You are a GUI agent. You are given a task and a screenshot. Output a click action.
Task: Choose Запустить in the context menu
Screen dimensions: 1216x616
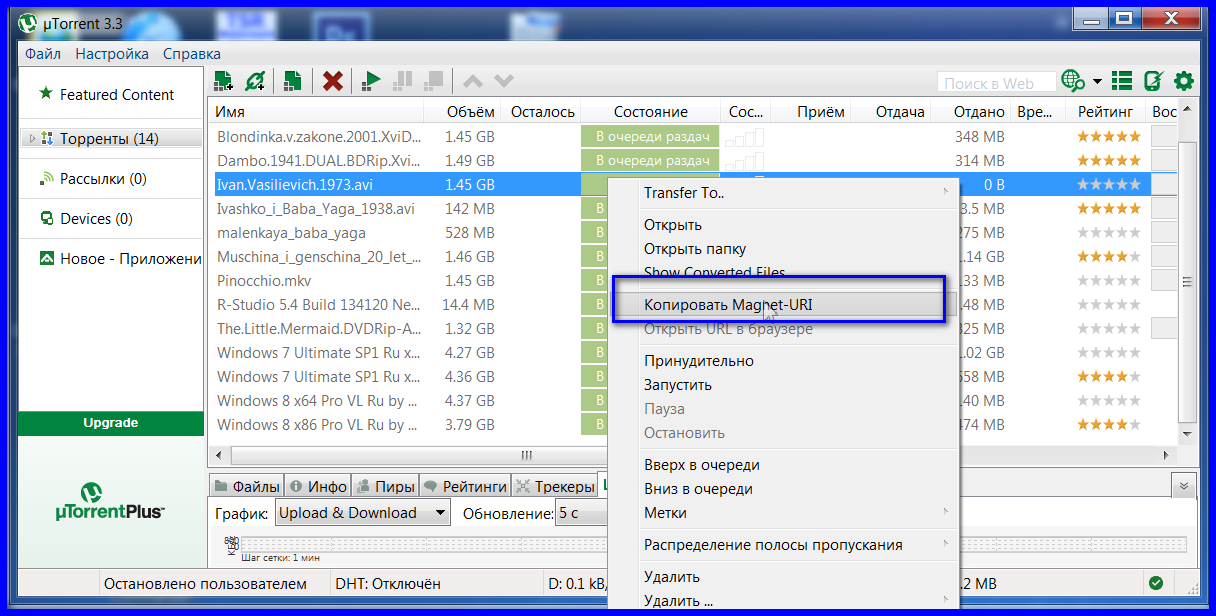(x=784, y=385)
